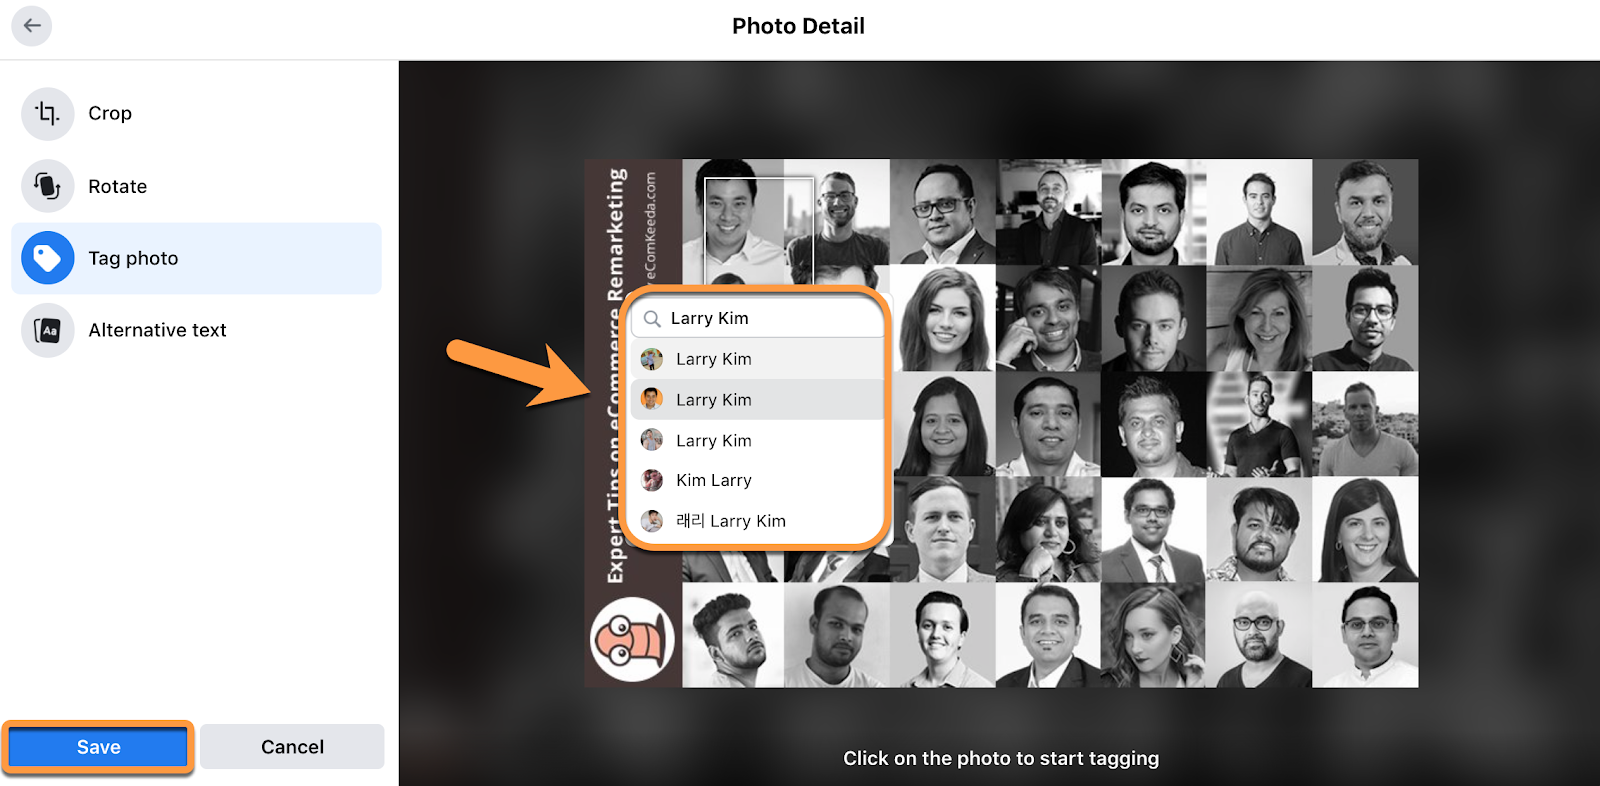Open the Alternative text menu item
The image size is (1600, 786).
coord(196,330)
